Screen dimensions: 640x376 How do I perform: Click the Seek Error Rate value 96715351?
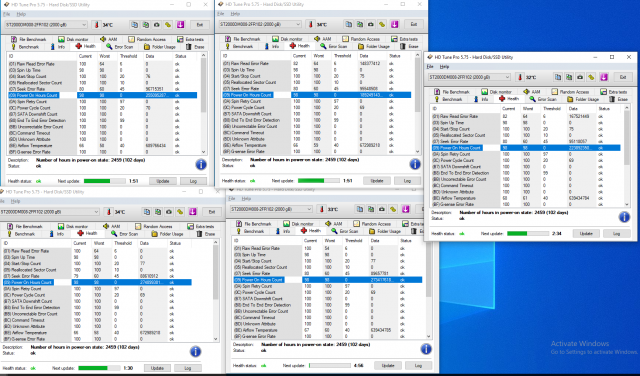click(155, 89)
